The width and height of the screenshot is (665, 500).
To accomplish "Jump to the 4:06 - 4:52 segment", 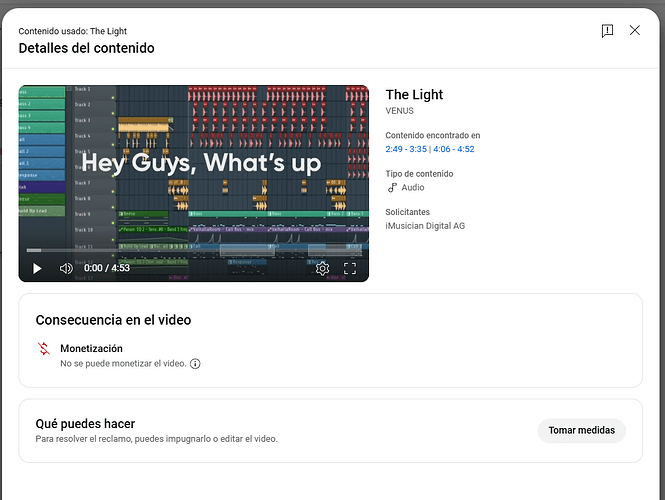I will tap(454, 149).
